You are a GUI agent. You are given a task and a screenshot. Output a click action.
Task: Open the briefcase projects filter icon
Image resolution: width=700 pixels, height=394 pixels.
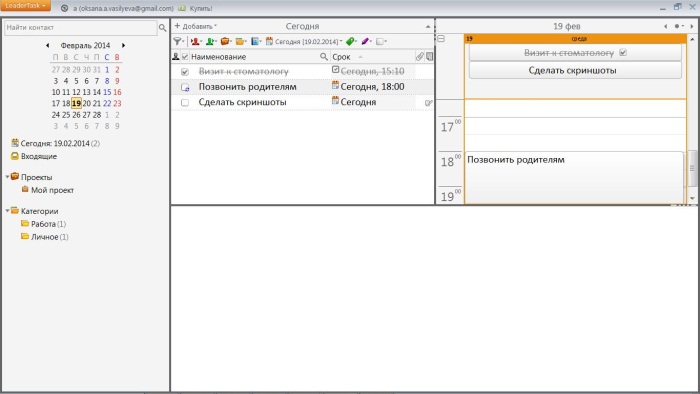pos(225,41)
